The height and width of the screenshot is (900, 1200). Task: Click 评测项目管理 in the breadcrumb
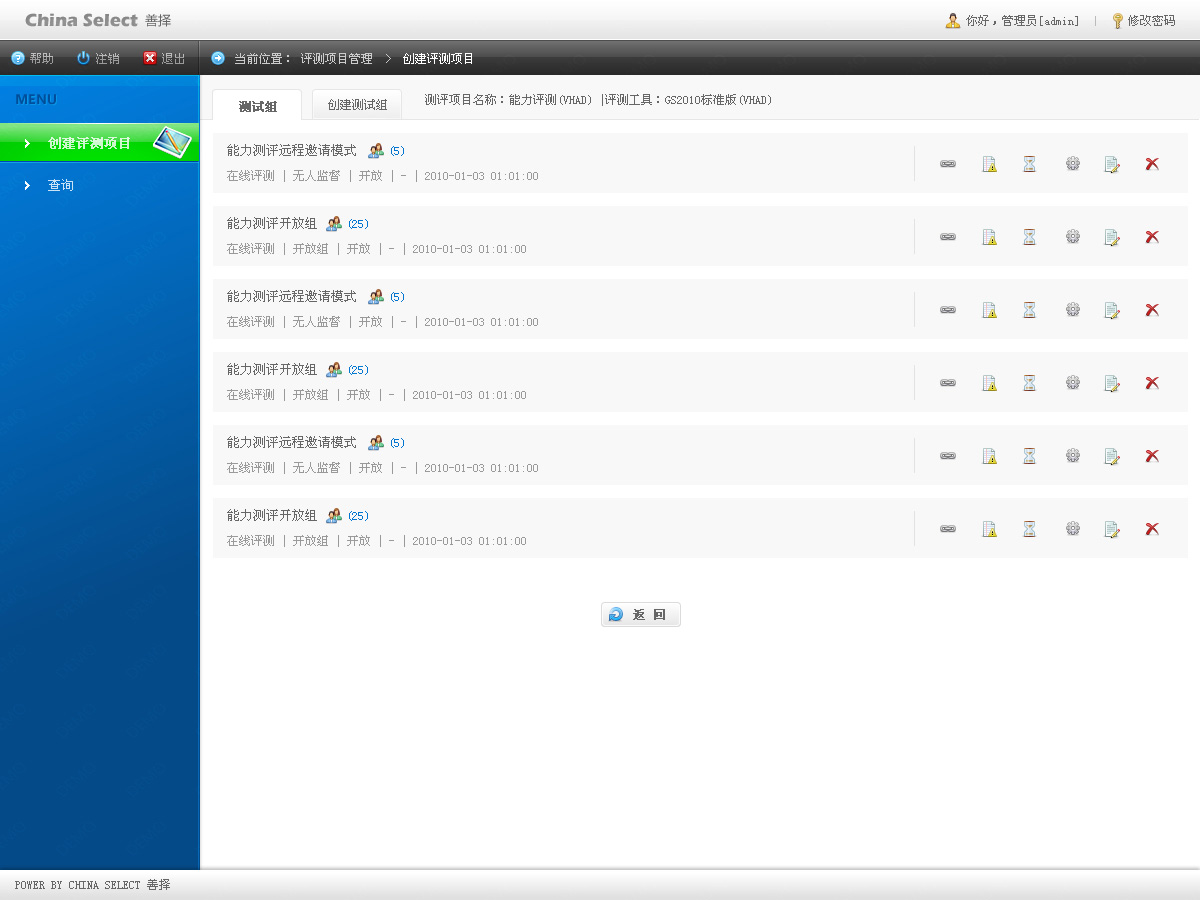coord(336,59)
